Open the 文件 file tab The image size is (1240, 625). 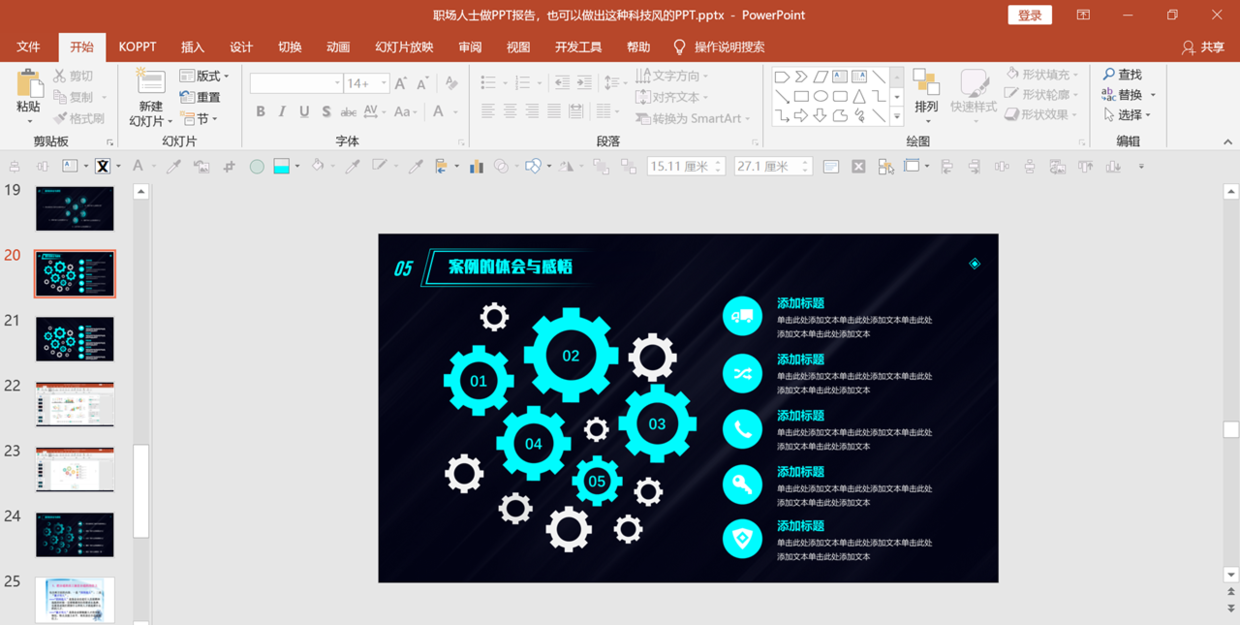28,47
